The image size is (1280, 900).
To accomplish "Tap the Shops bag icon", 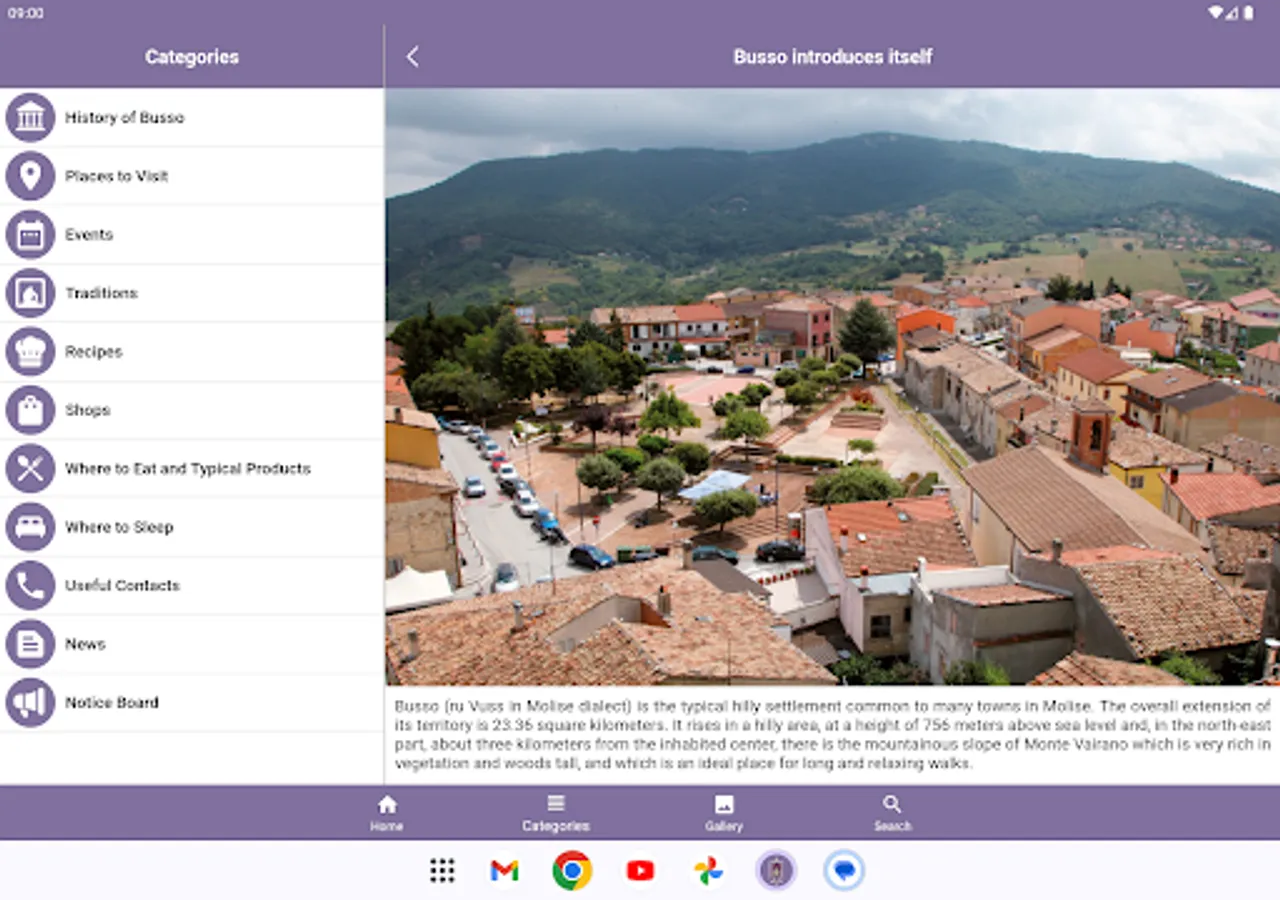I will 30,410.
